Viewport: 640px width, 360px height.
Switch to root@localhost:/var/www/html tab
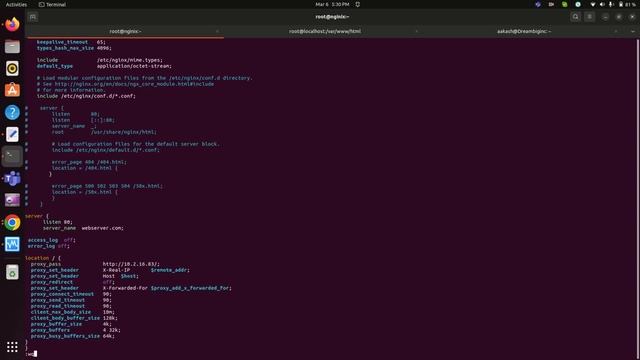pos(324,31)
